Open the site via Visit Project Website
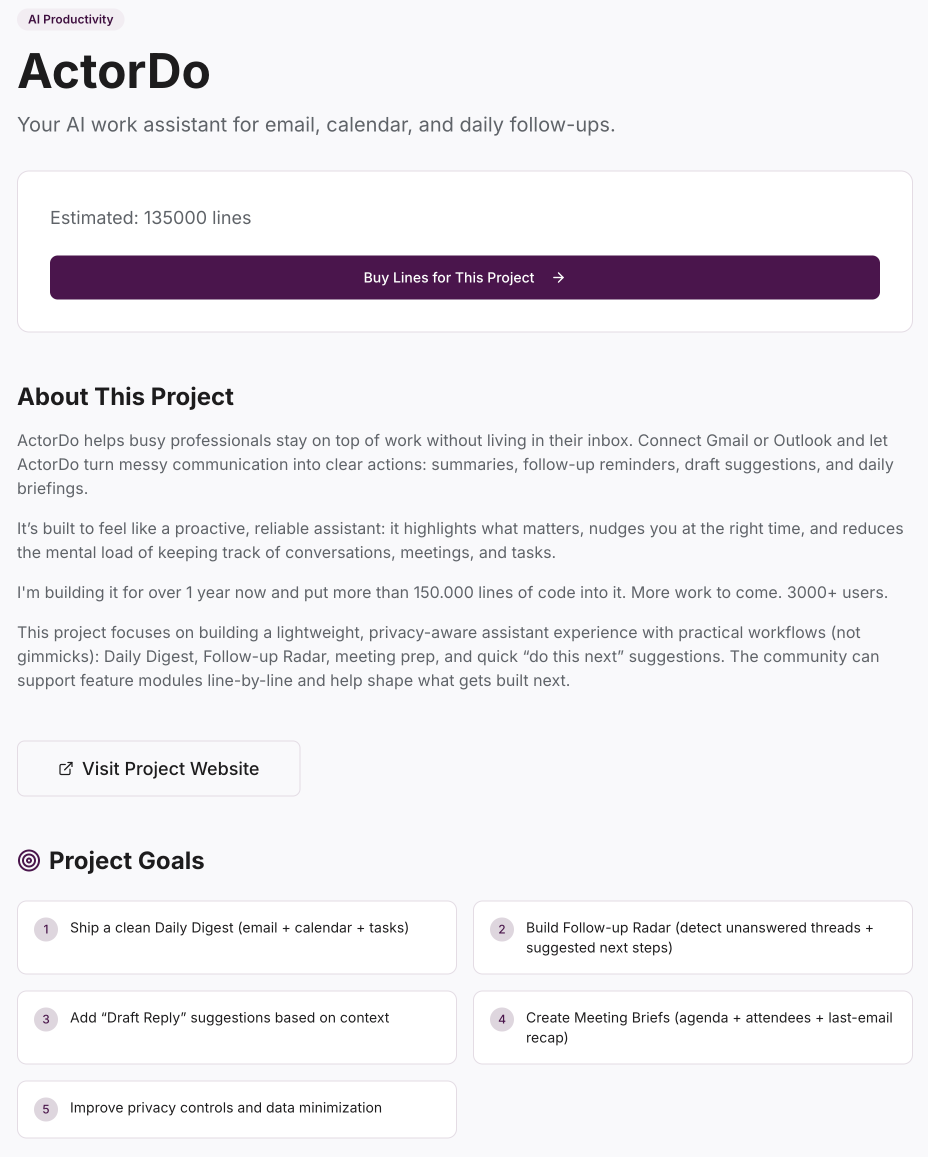 pos(158,768)
